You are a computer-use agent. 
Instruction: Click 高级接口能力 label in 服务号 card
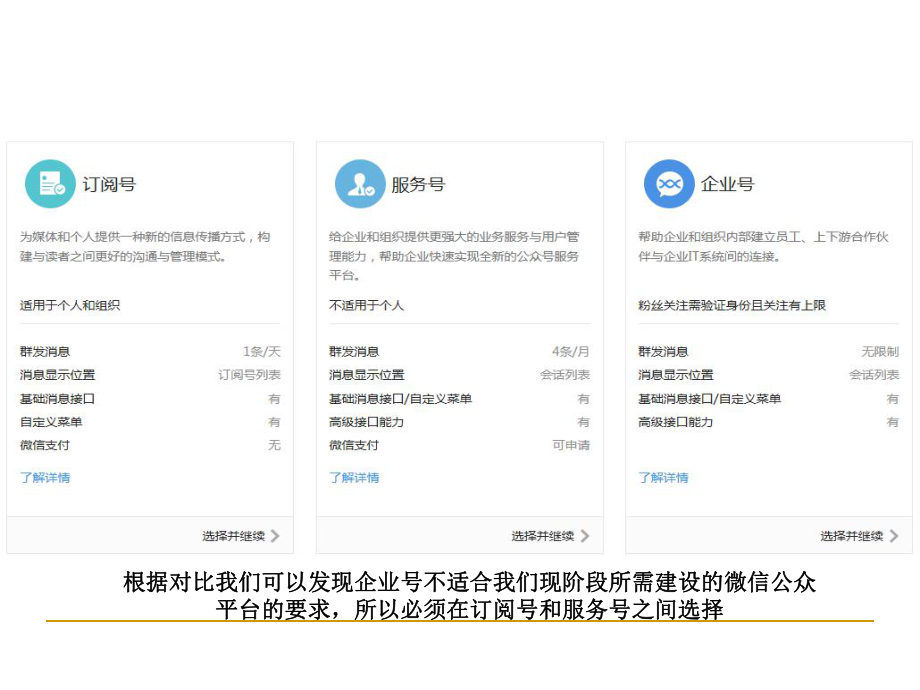[x=367, y=422]
